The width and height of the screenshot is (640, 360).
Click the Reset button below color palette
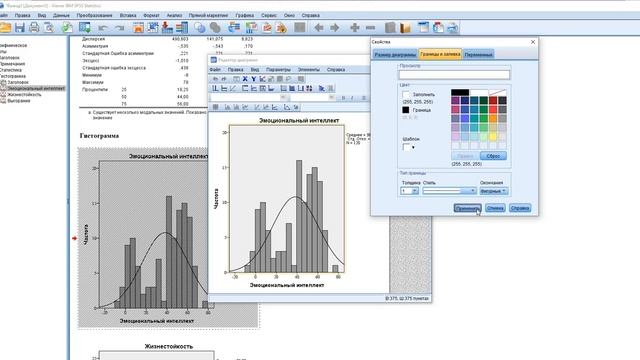493,156
